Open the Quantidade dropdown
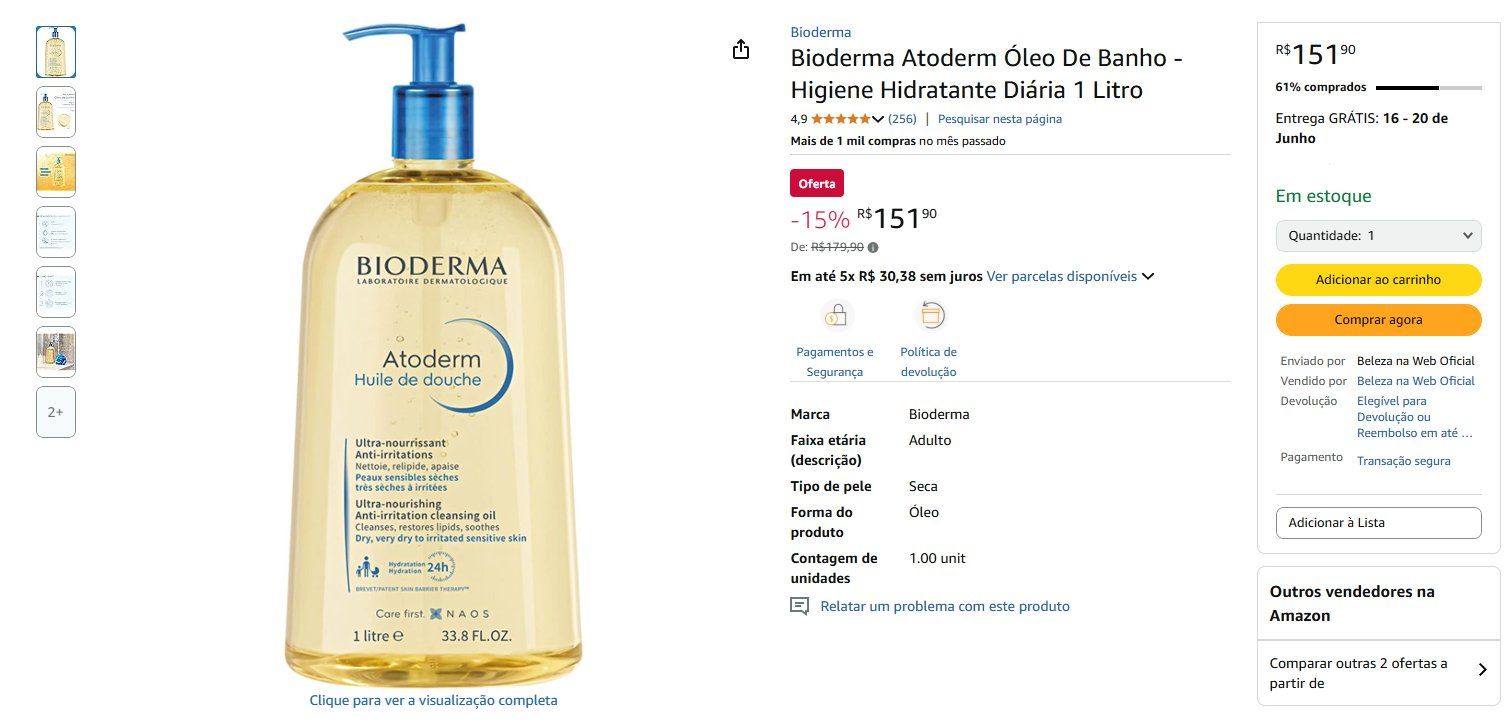 click(x=1378, y=236)
